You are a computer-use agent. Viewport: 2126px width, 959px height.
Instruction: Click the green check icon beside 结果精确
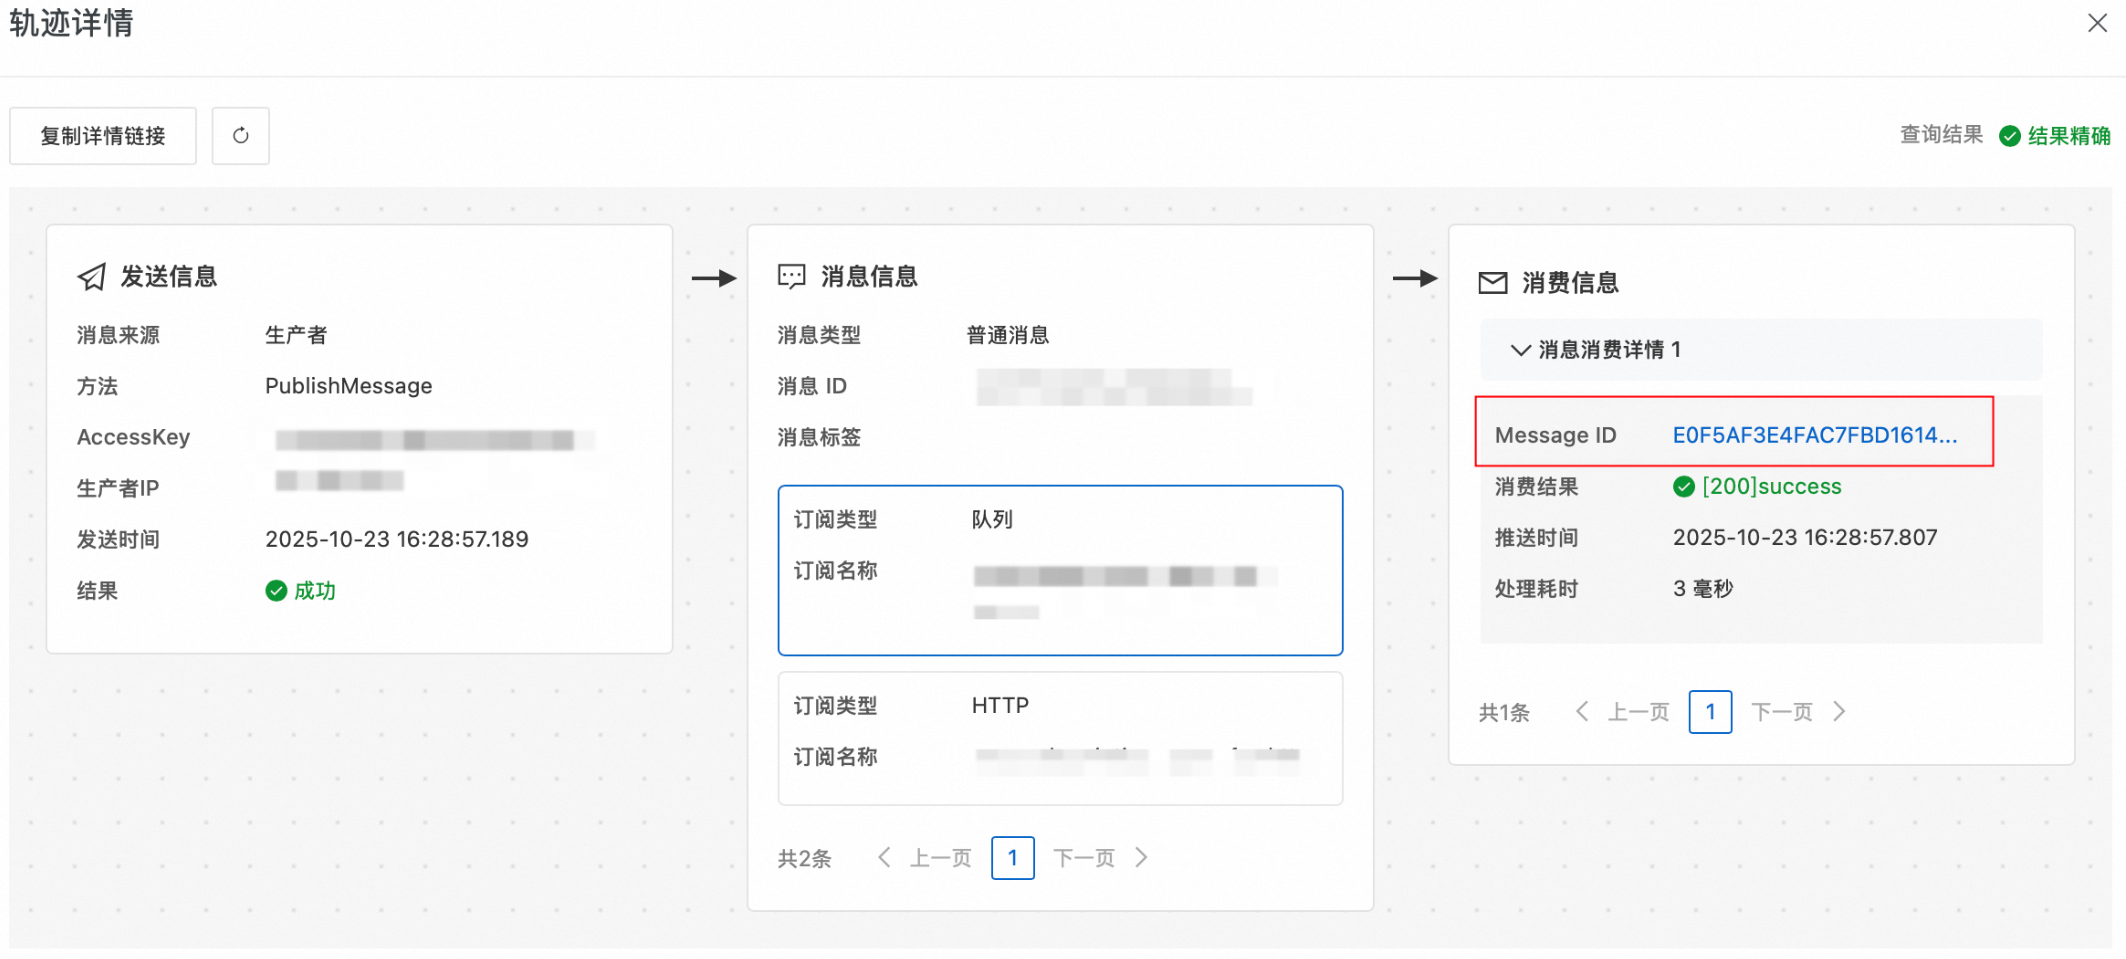point(2009,136)
